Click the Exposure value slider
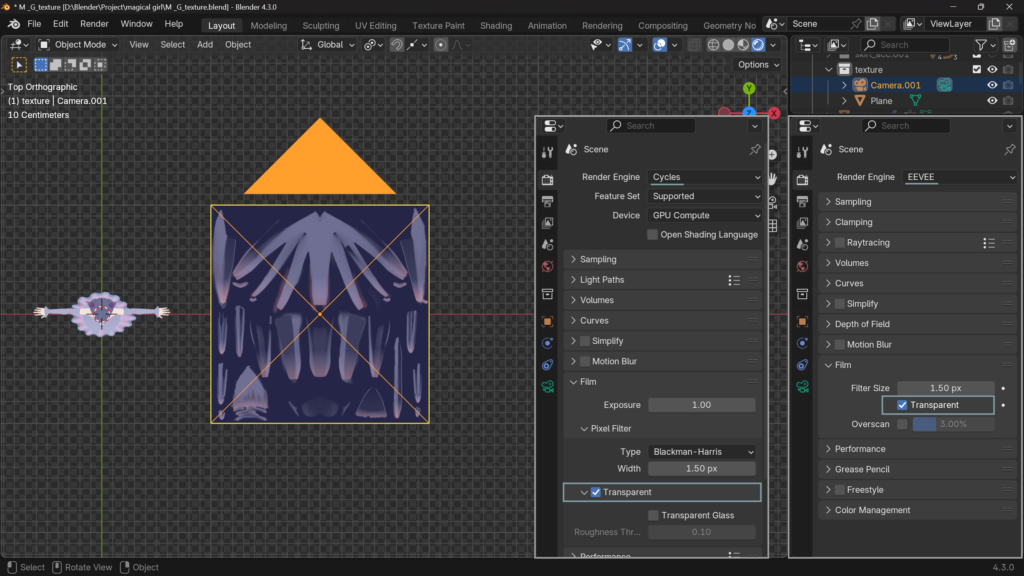Screen dimensions: 1024x576 coord(701,405)
